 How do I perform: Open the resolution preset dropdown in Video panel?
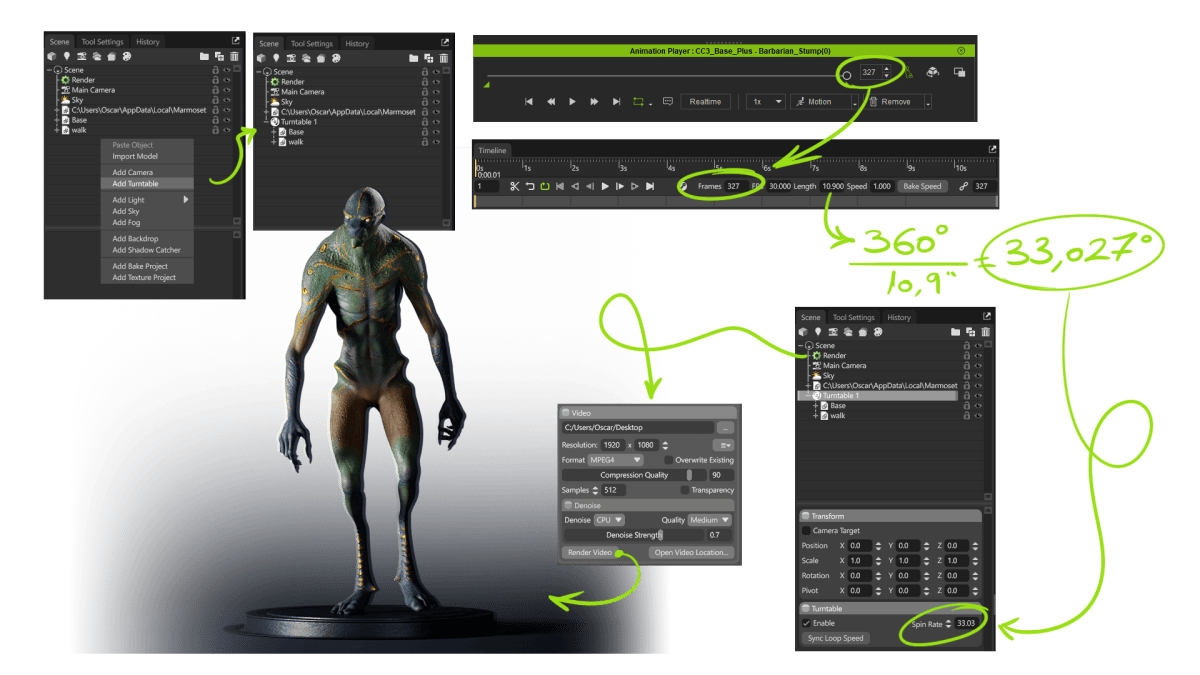click(725, 445)
